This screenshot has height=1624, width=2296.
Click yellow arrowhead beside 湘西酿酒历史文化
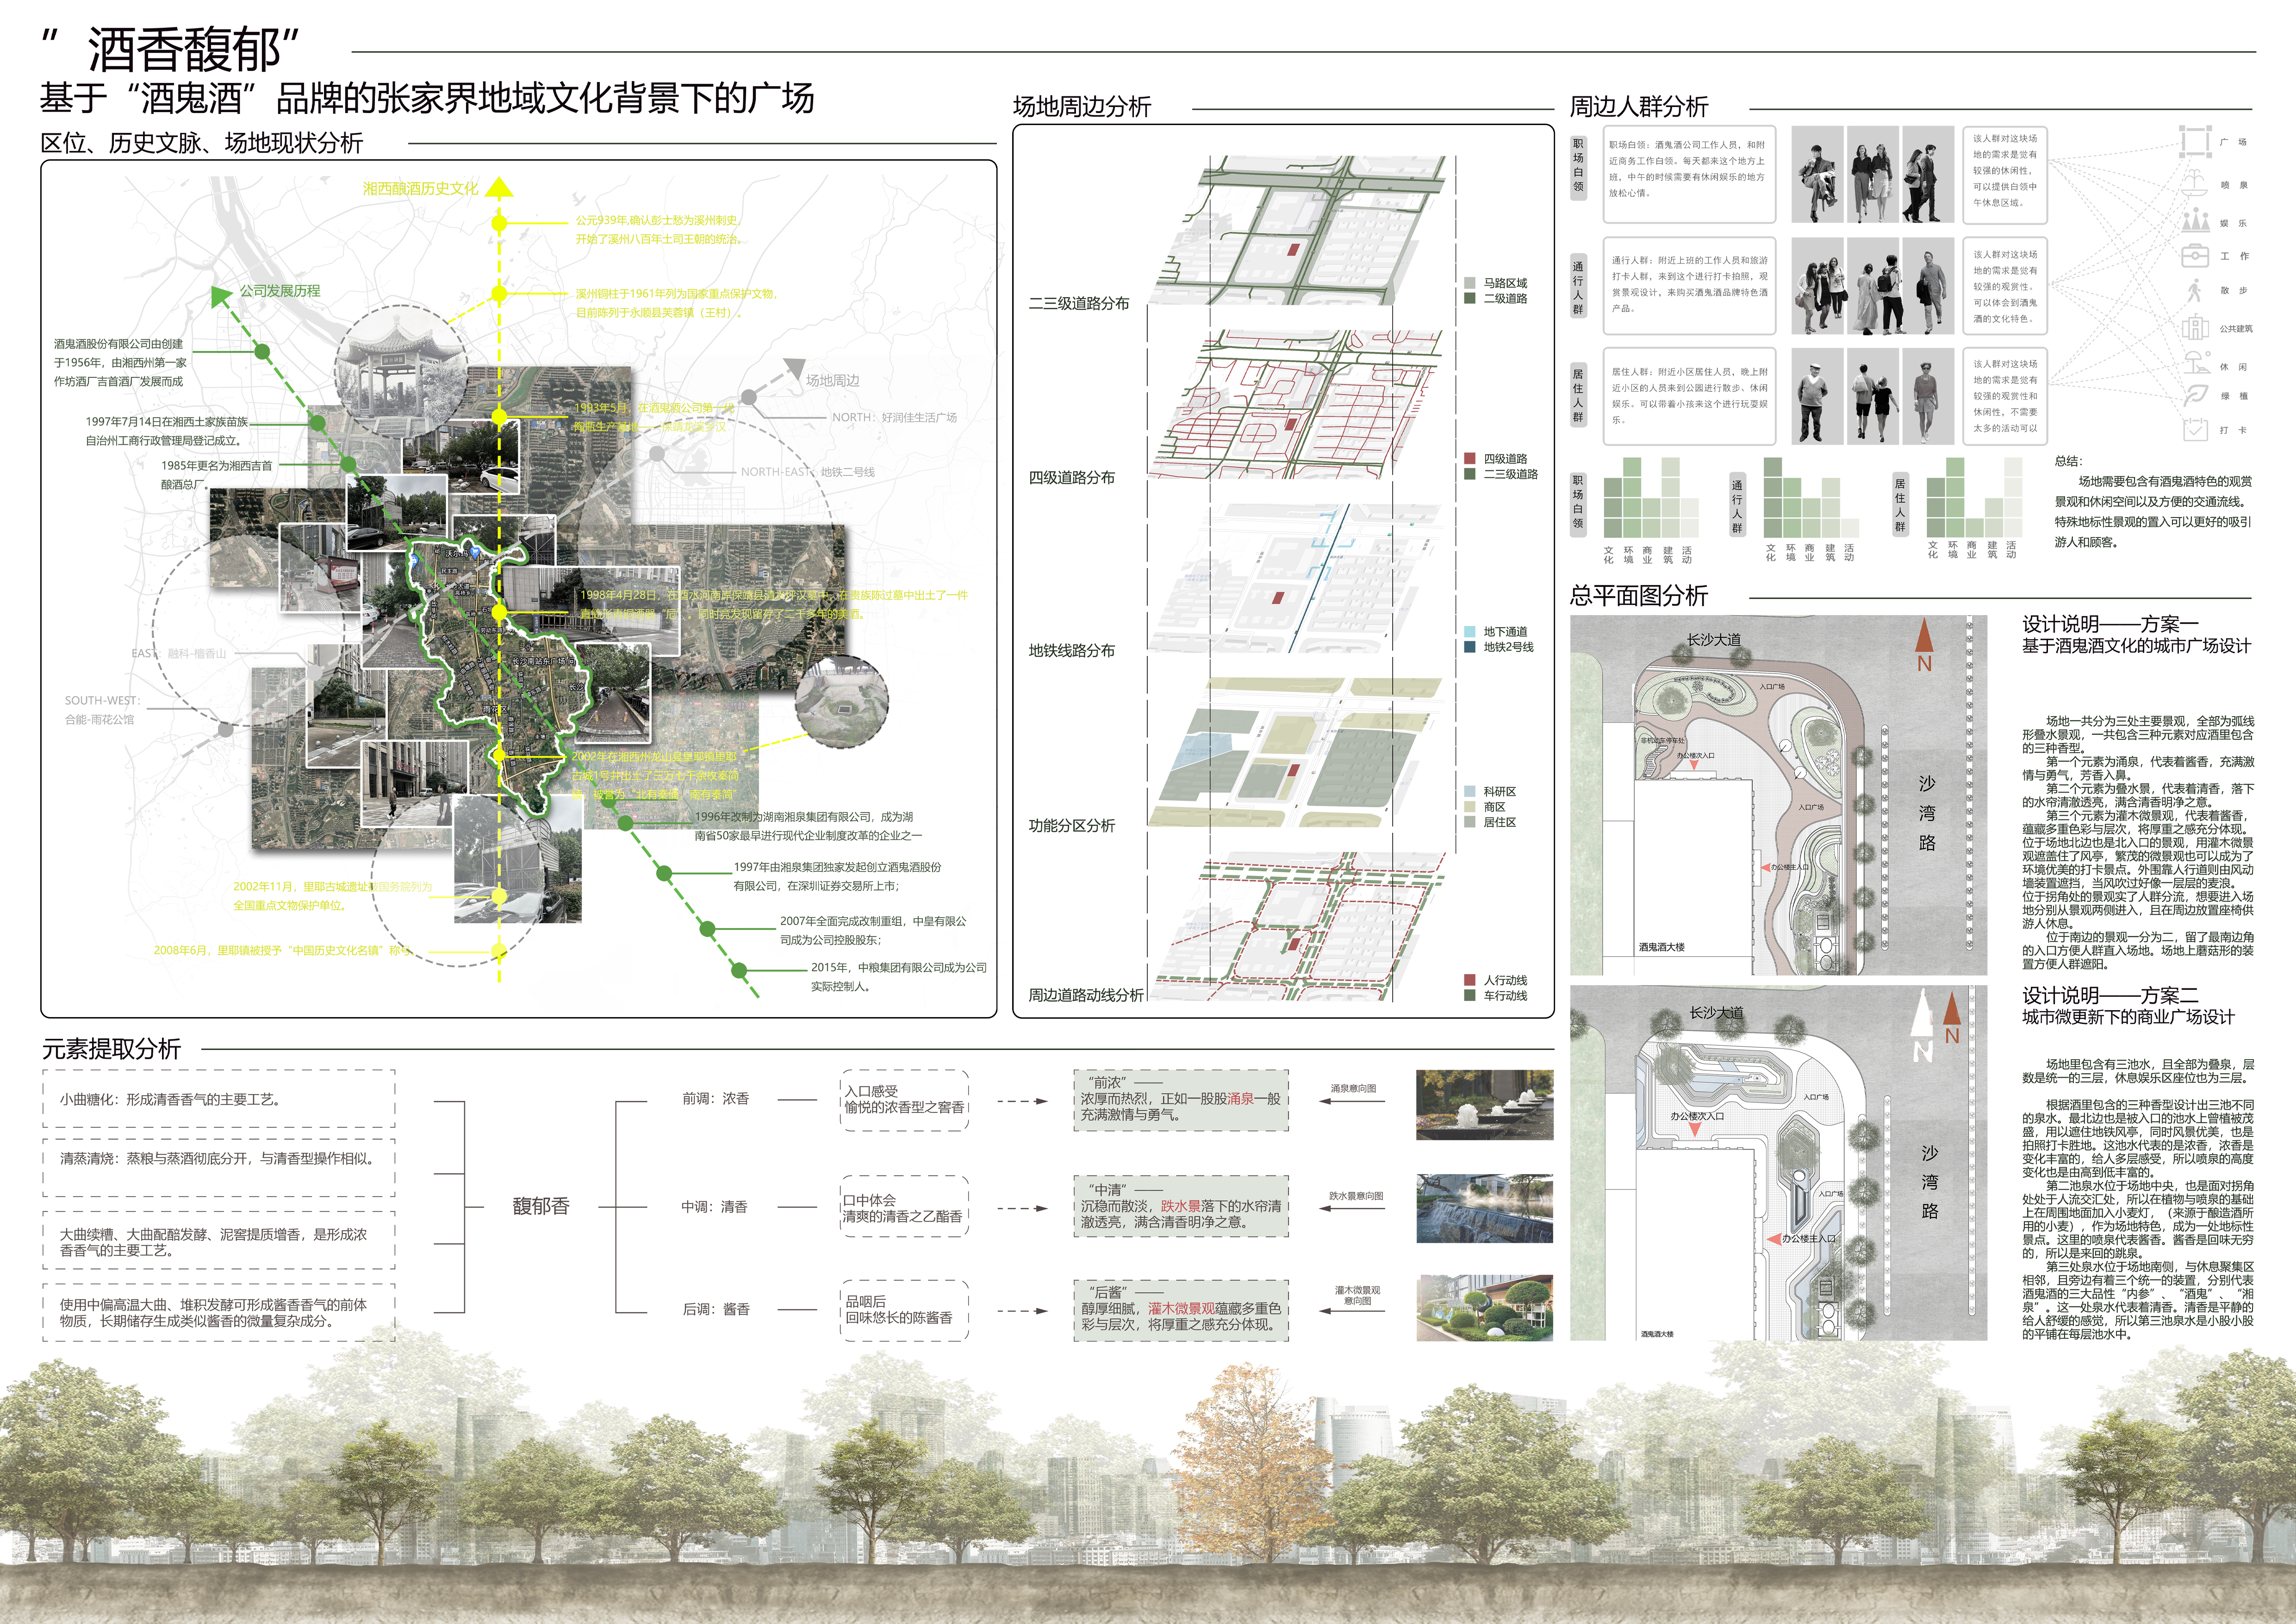tap(499, 186)
